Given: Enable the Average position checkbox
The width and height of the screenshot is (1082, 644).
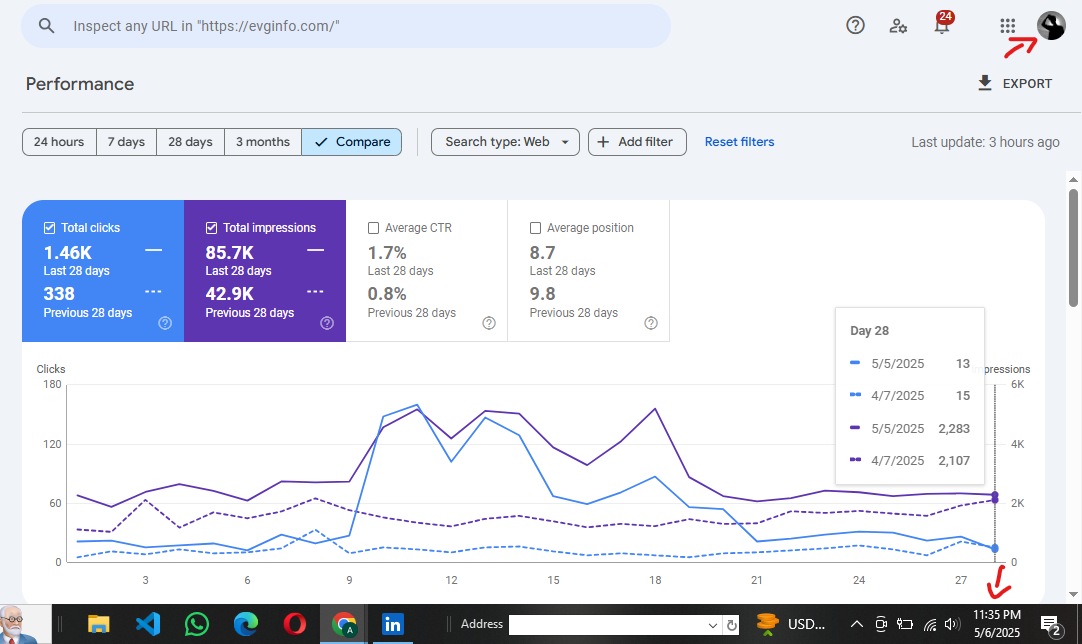Looking at the screenshot, I should pyautogui.click(x=535, y=228).
